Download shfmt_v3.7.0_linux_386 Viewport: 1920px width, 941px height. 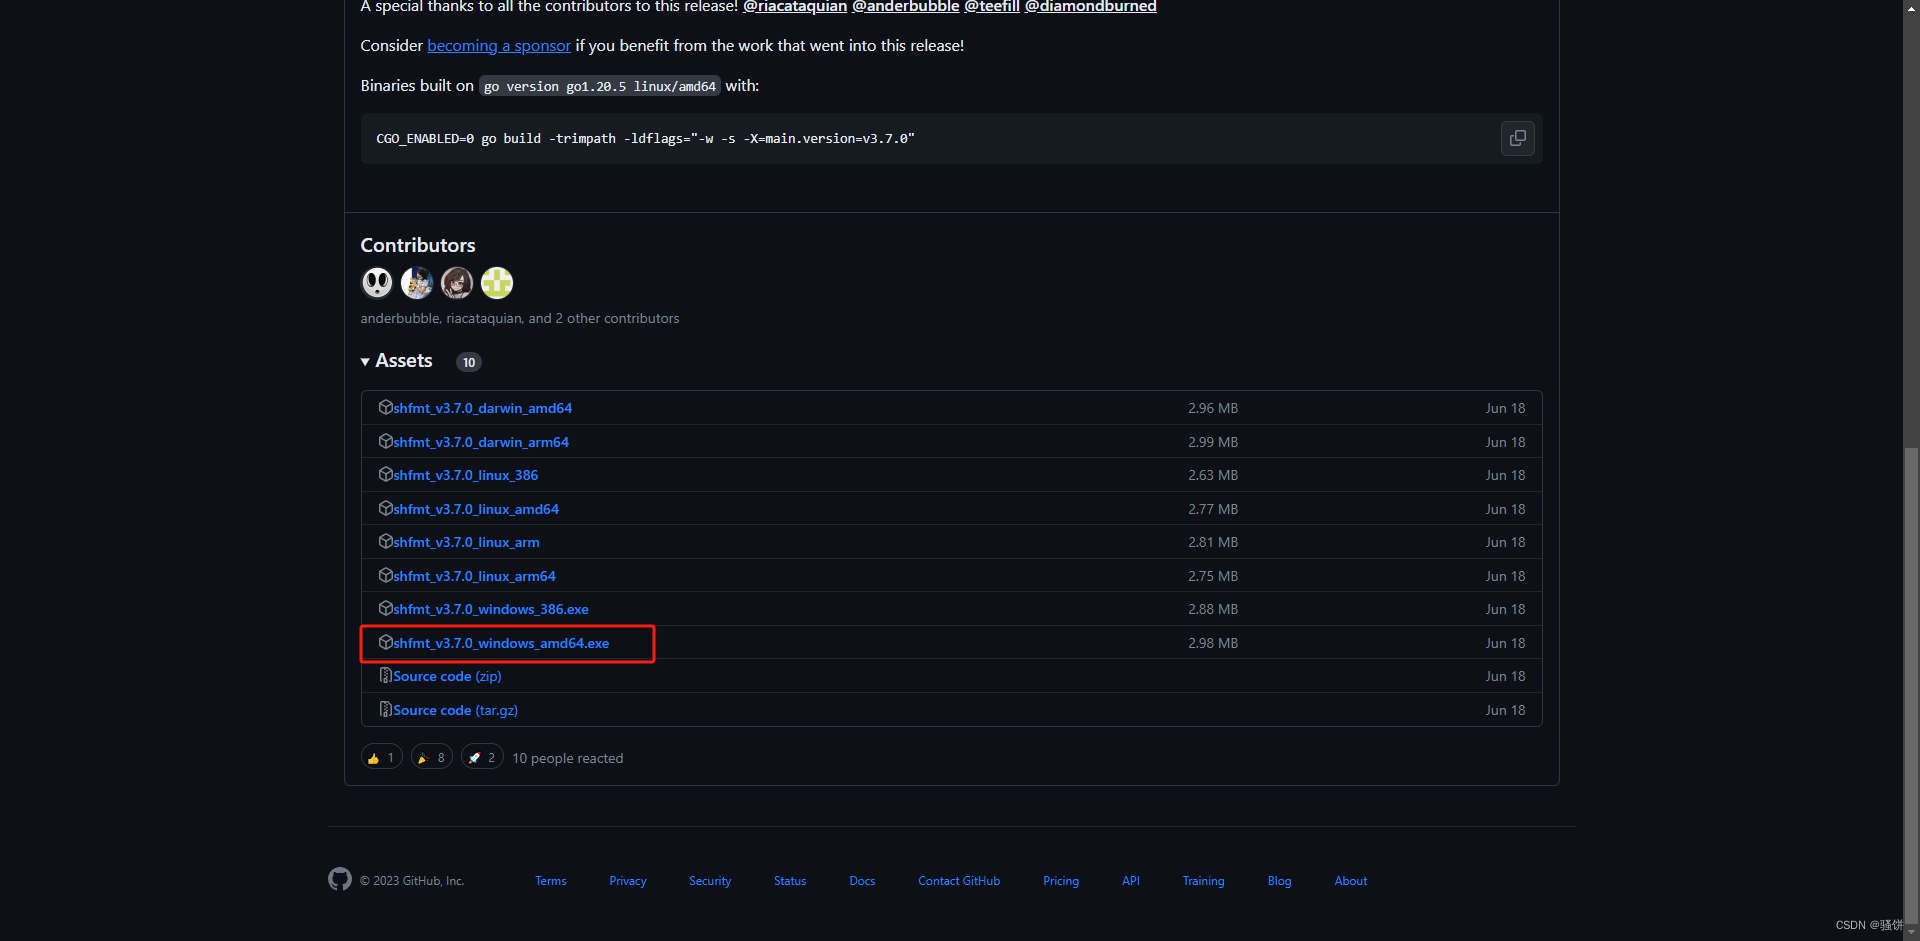click(465, 475)
